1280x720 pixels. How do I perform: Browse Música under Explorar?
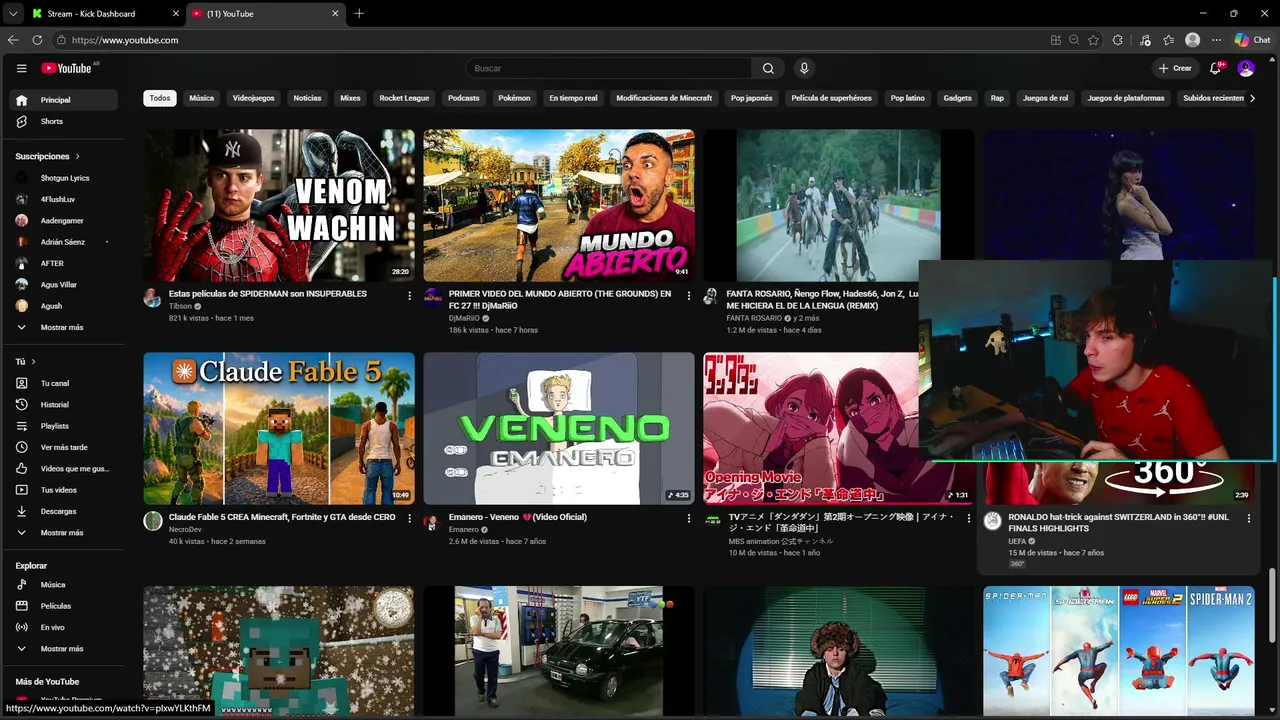pyautogui.click(x=65, y=585)
